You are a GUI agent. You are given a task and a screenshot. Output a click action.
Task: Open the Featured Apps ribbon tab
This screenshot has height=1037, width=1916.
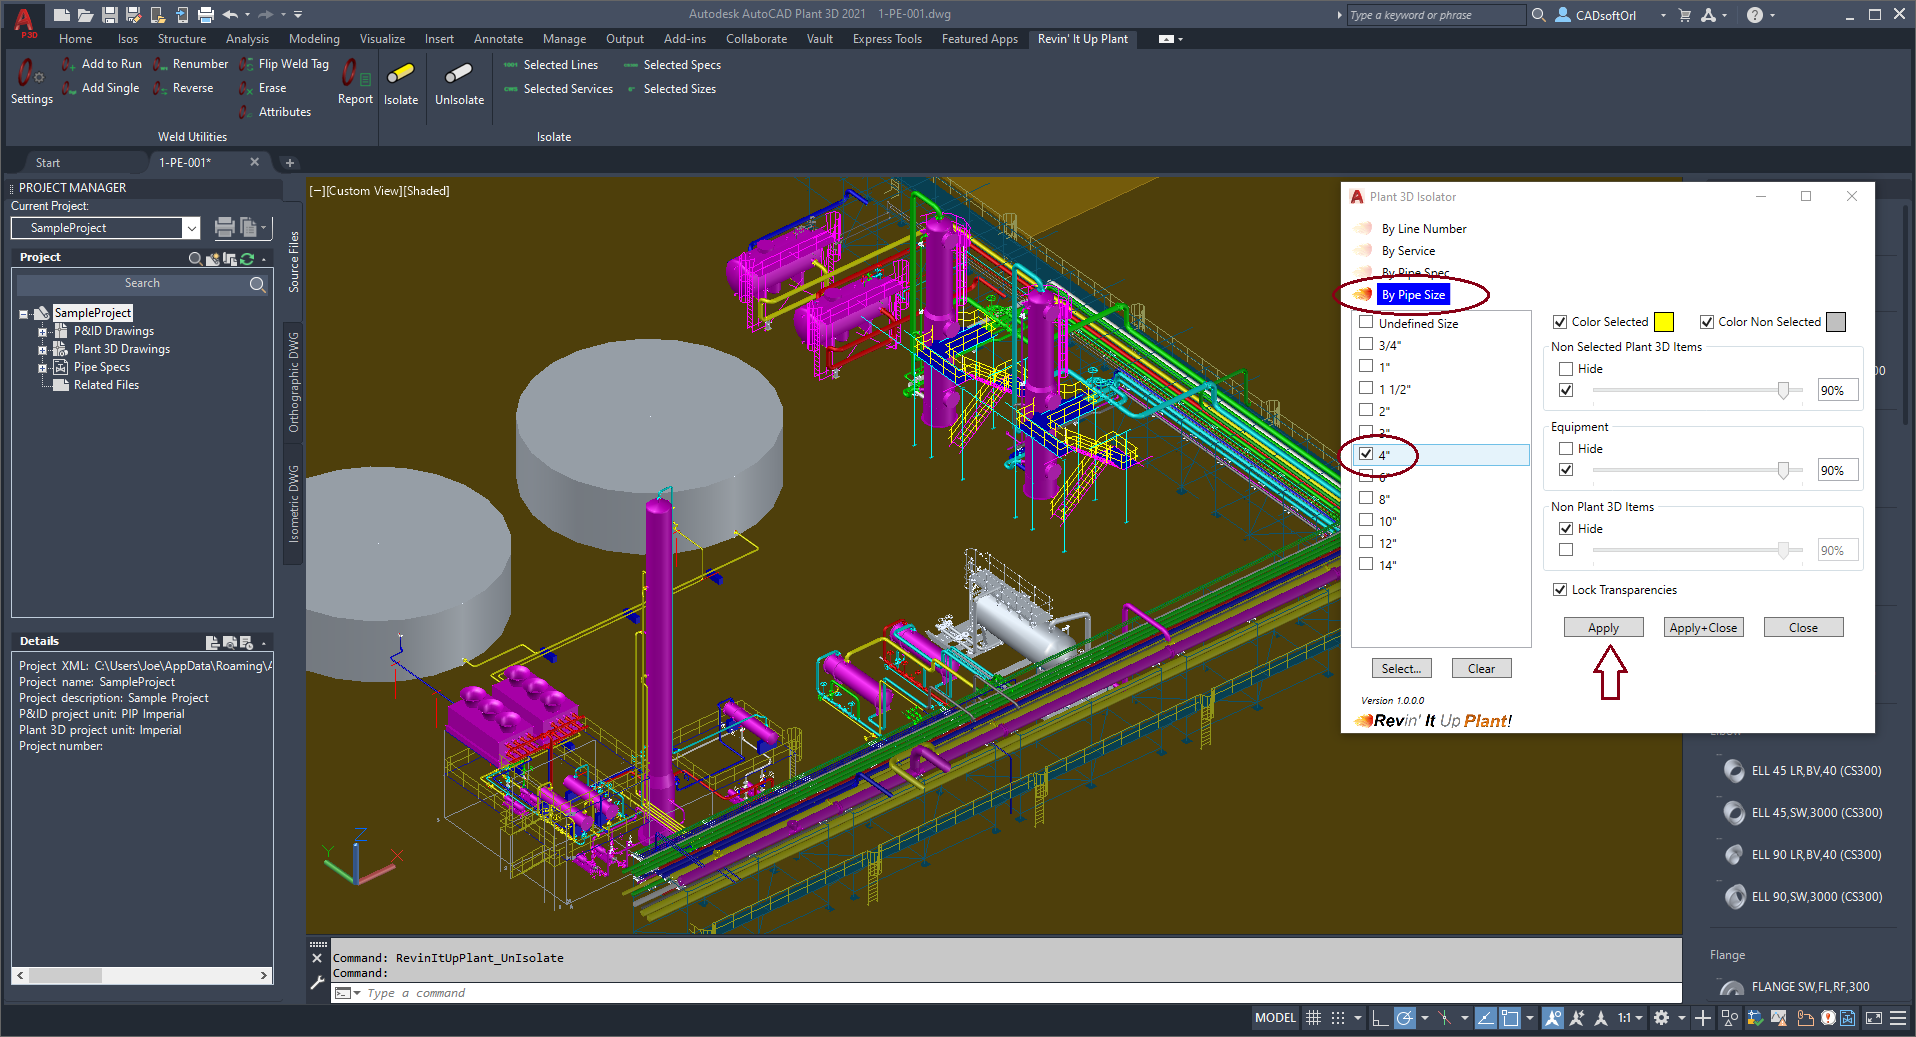[x=979, y=39]
